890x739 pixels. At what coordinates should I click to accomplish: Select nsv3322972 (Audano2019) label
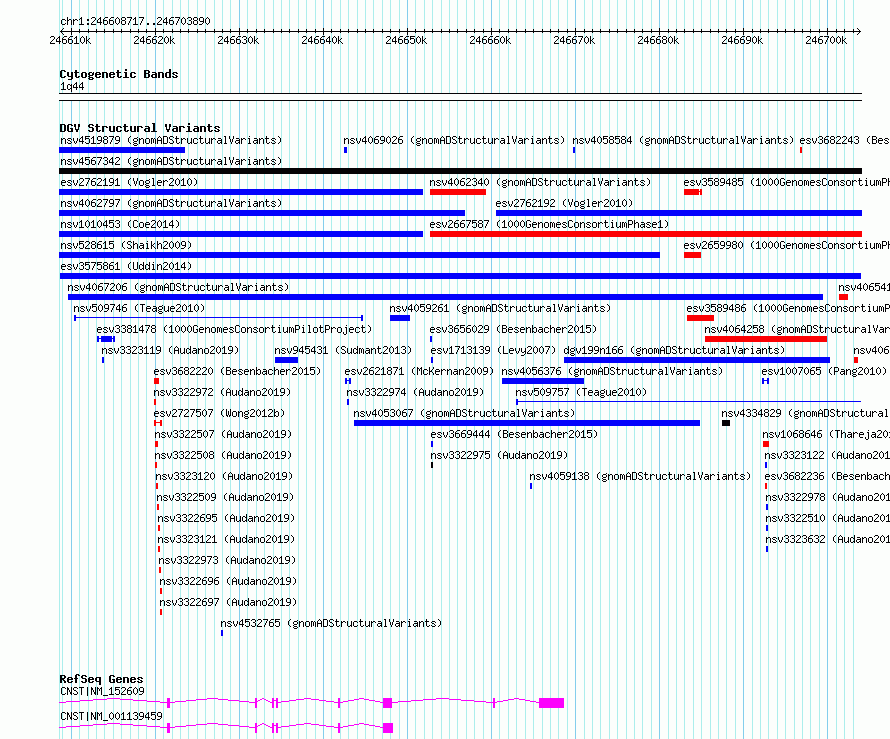coord(222,392)
